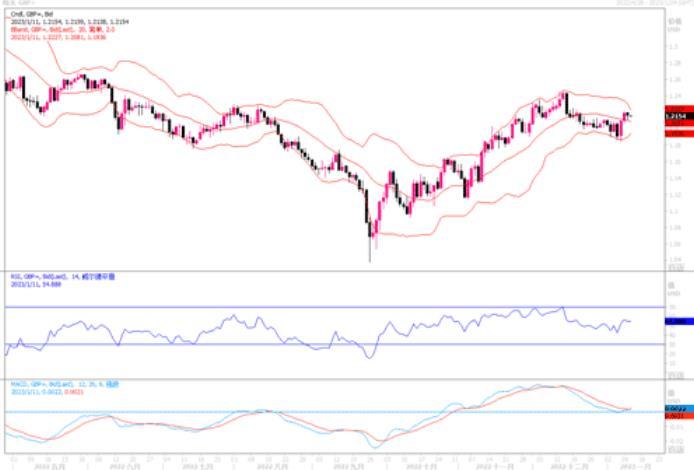The height and width of the screenshot is (470, 694).
Task: Click the chart title text at top-left corner
Action: 17,4
